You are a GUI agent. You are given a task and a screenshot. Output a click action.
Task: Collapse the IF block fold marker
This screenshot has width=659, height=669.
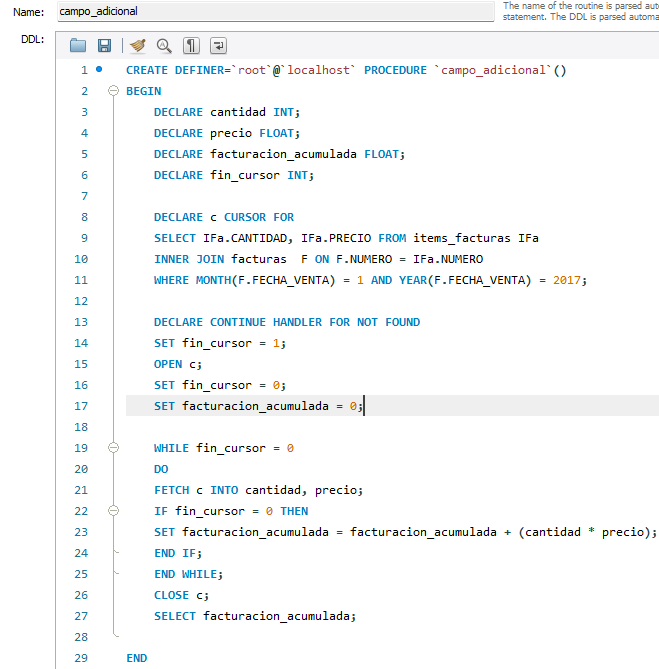point(112,511)
